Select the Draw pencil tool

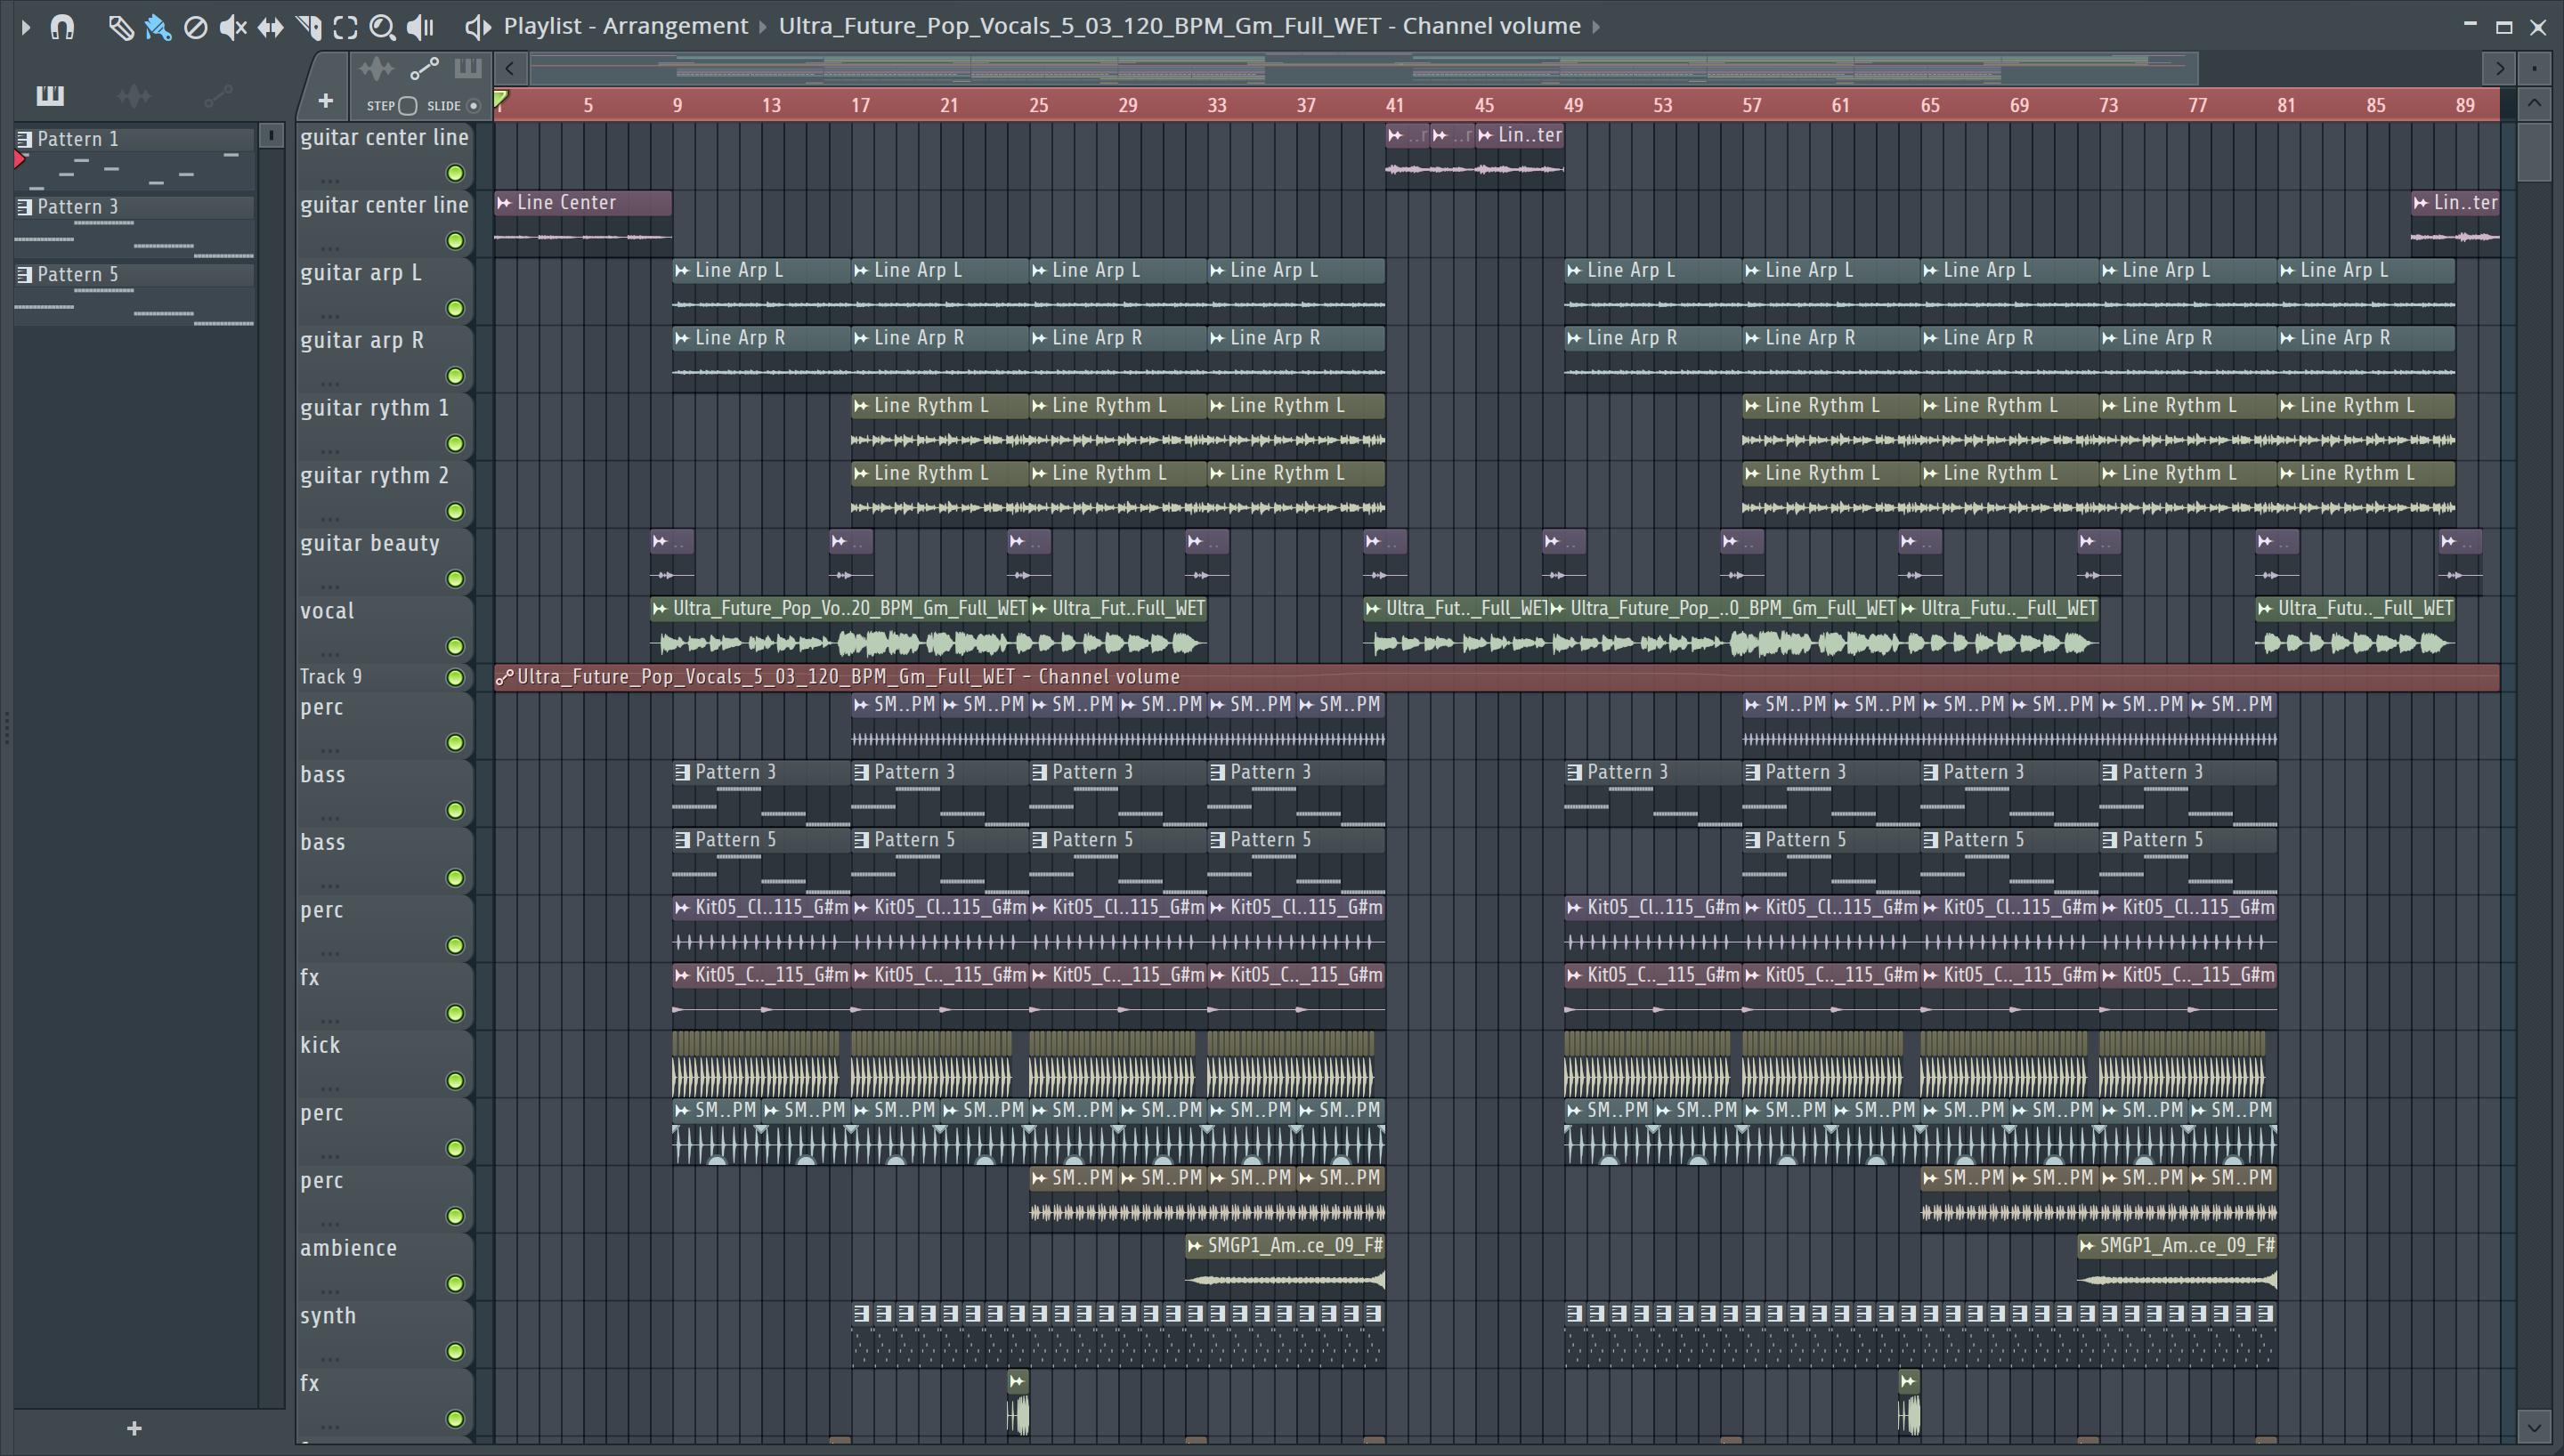[120, 27]
